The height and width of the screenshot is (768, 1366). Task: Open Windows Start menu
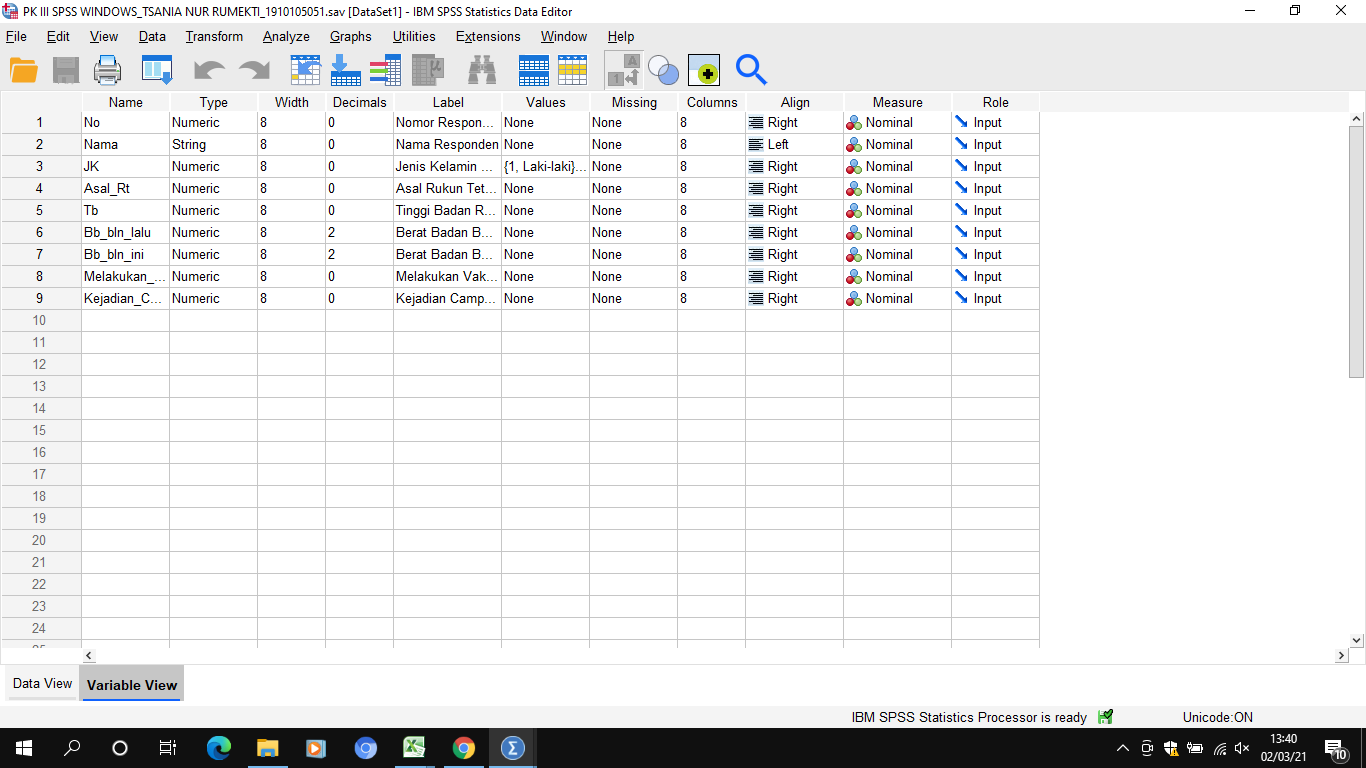coord(23,748)
